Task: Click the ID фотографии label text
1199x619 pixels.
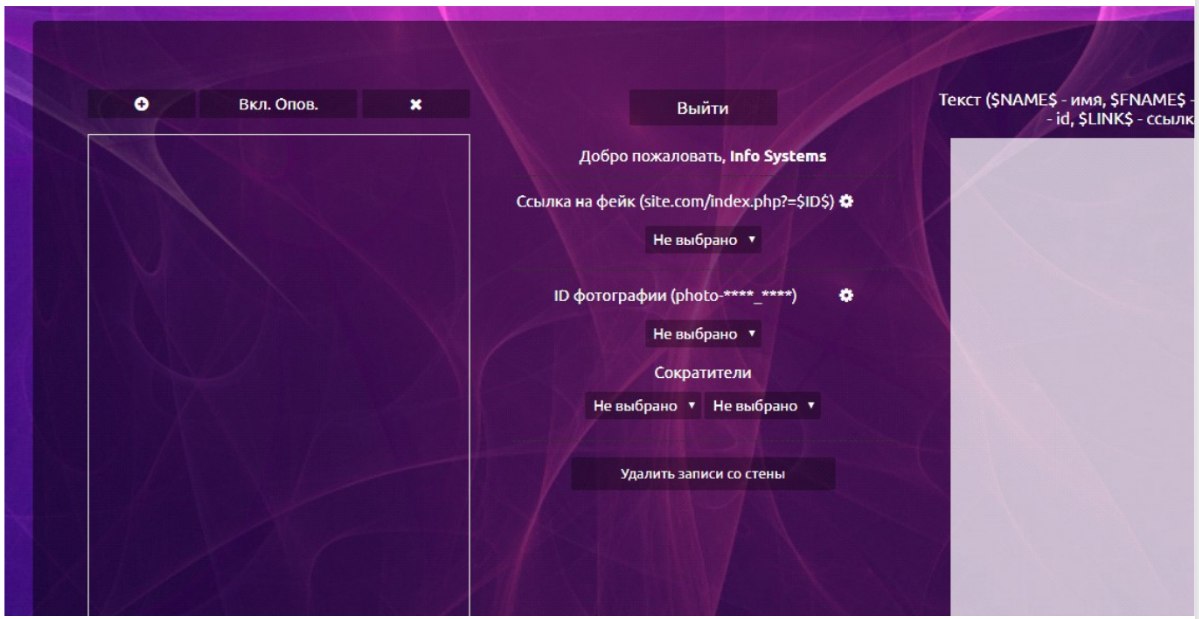Action: pyautogui.click(x=675, y=296)
